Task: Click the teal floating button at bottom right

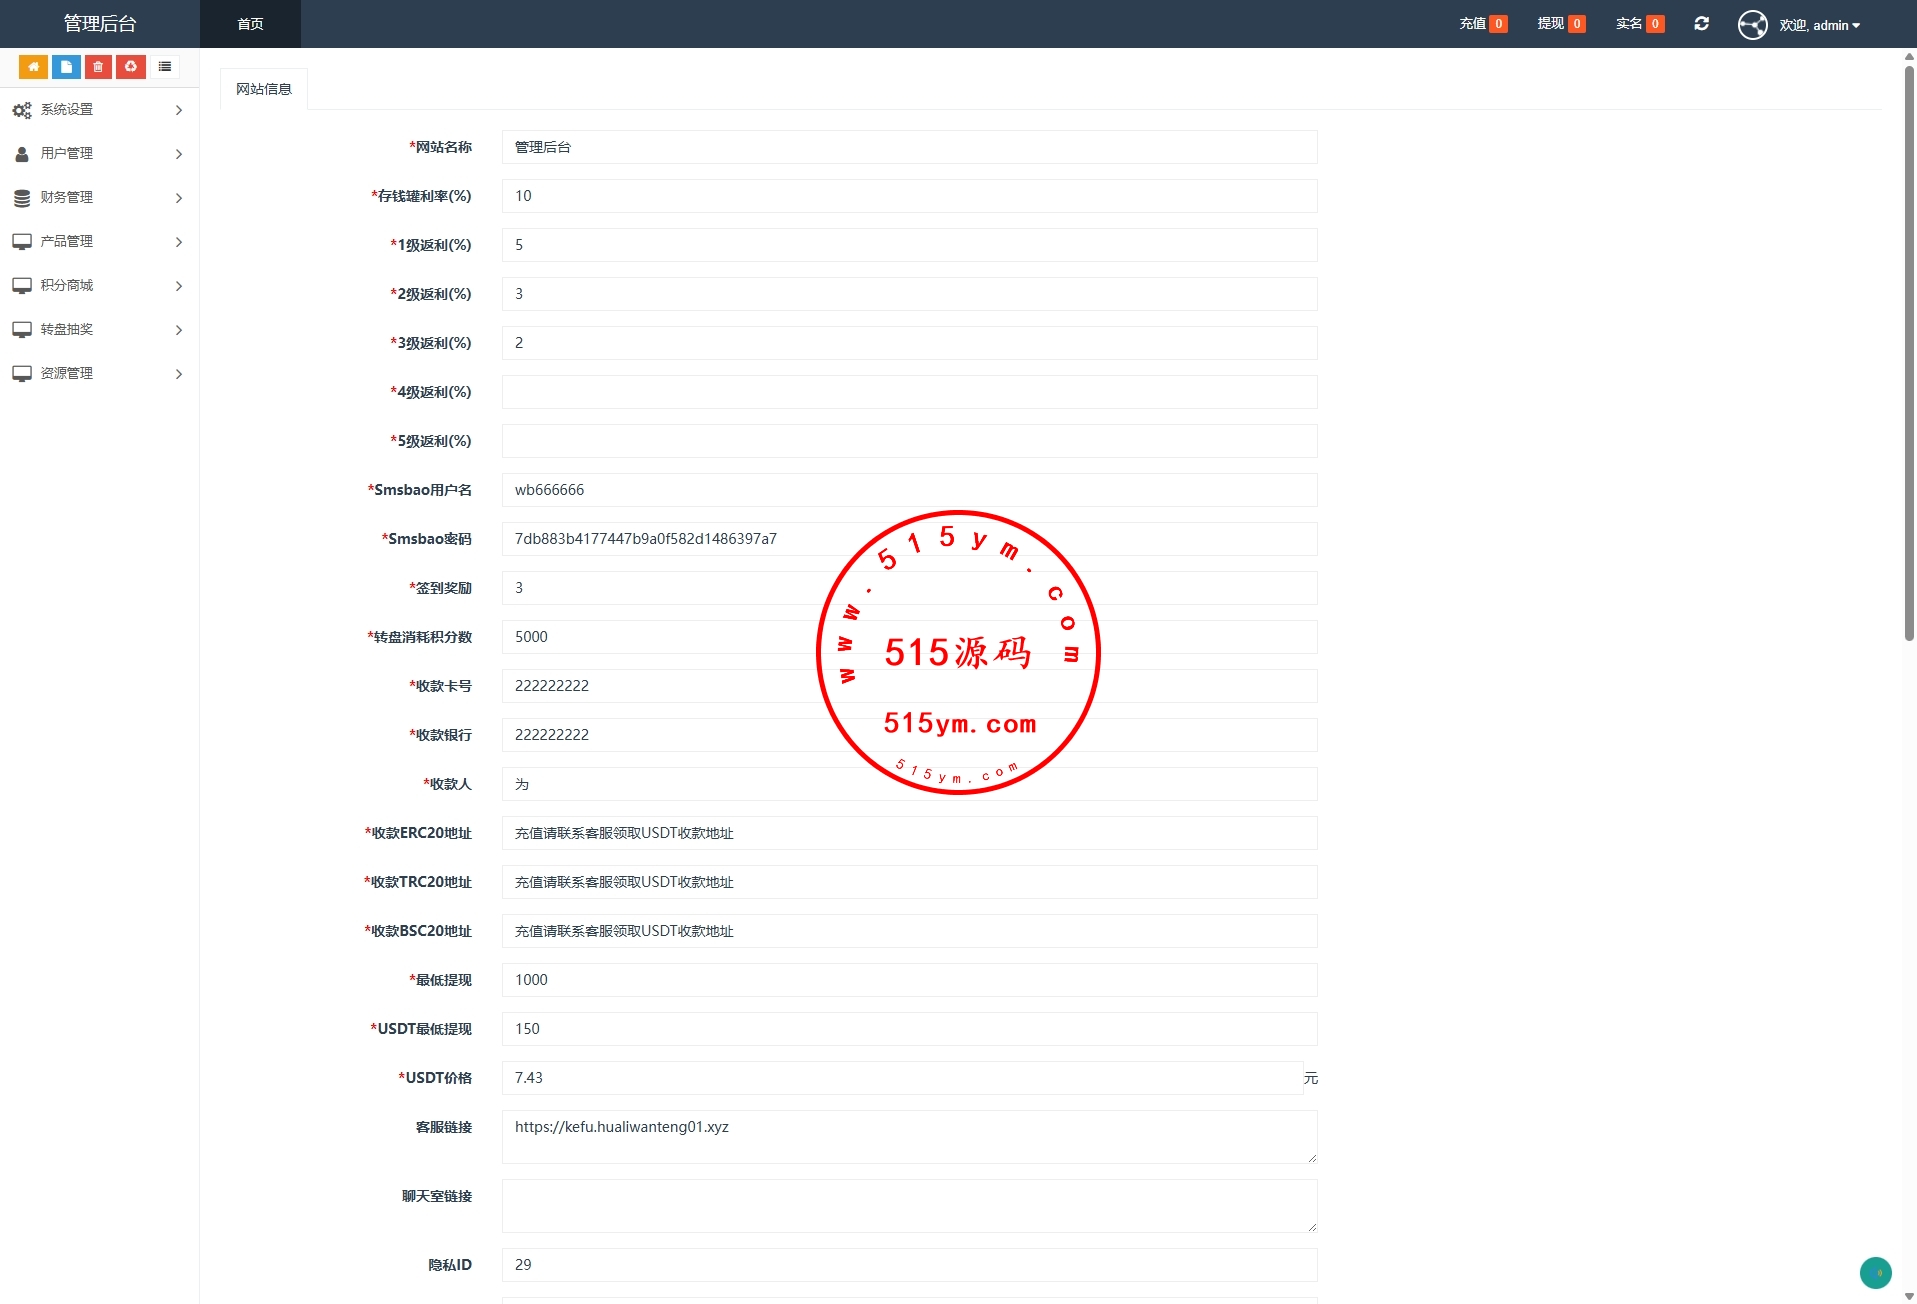Action: 1875,1272
